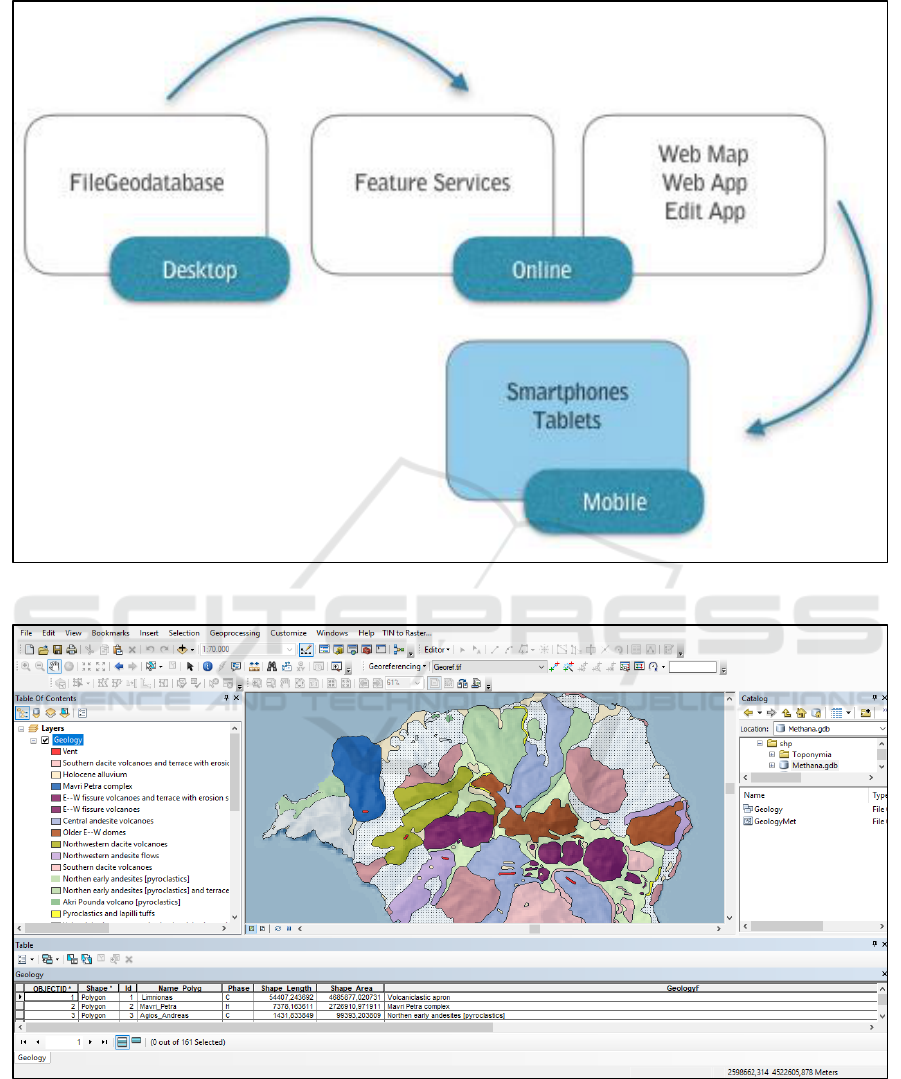Click the Select Elements arrow tool
The image size is (901, 1079).
189,666
